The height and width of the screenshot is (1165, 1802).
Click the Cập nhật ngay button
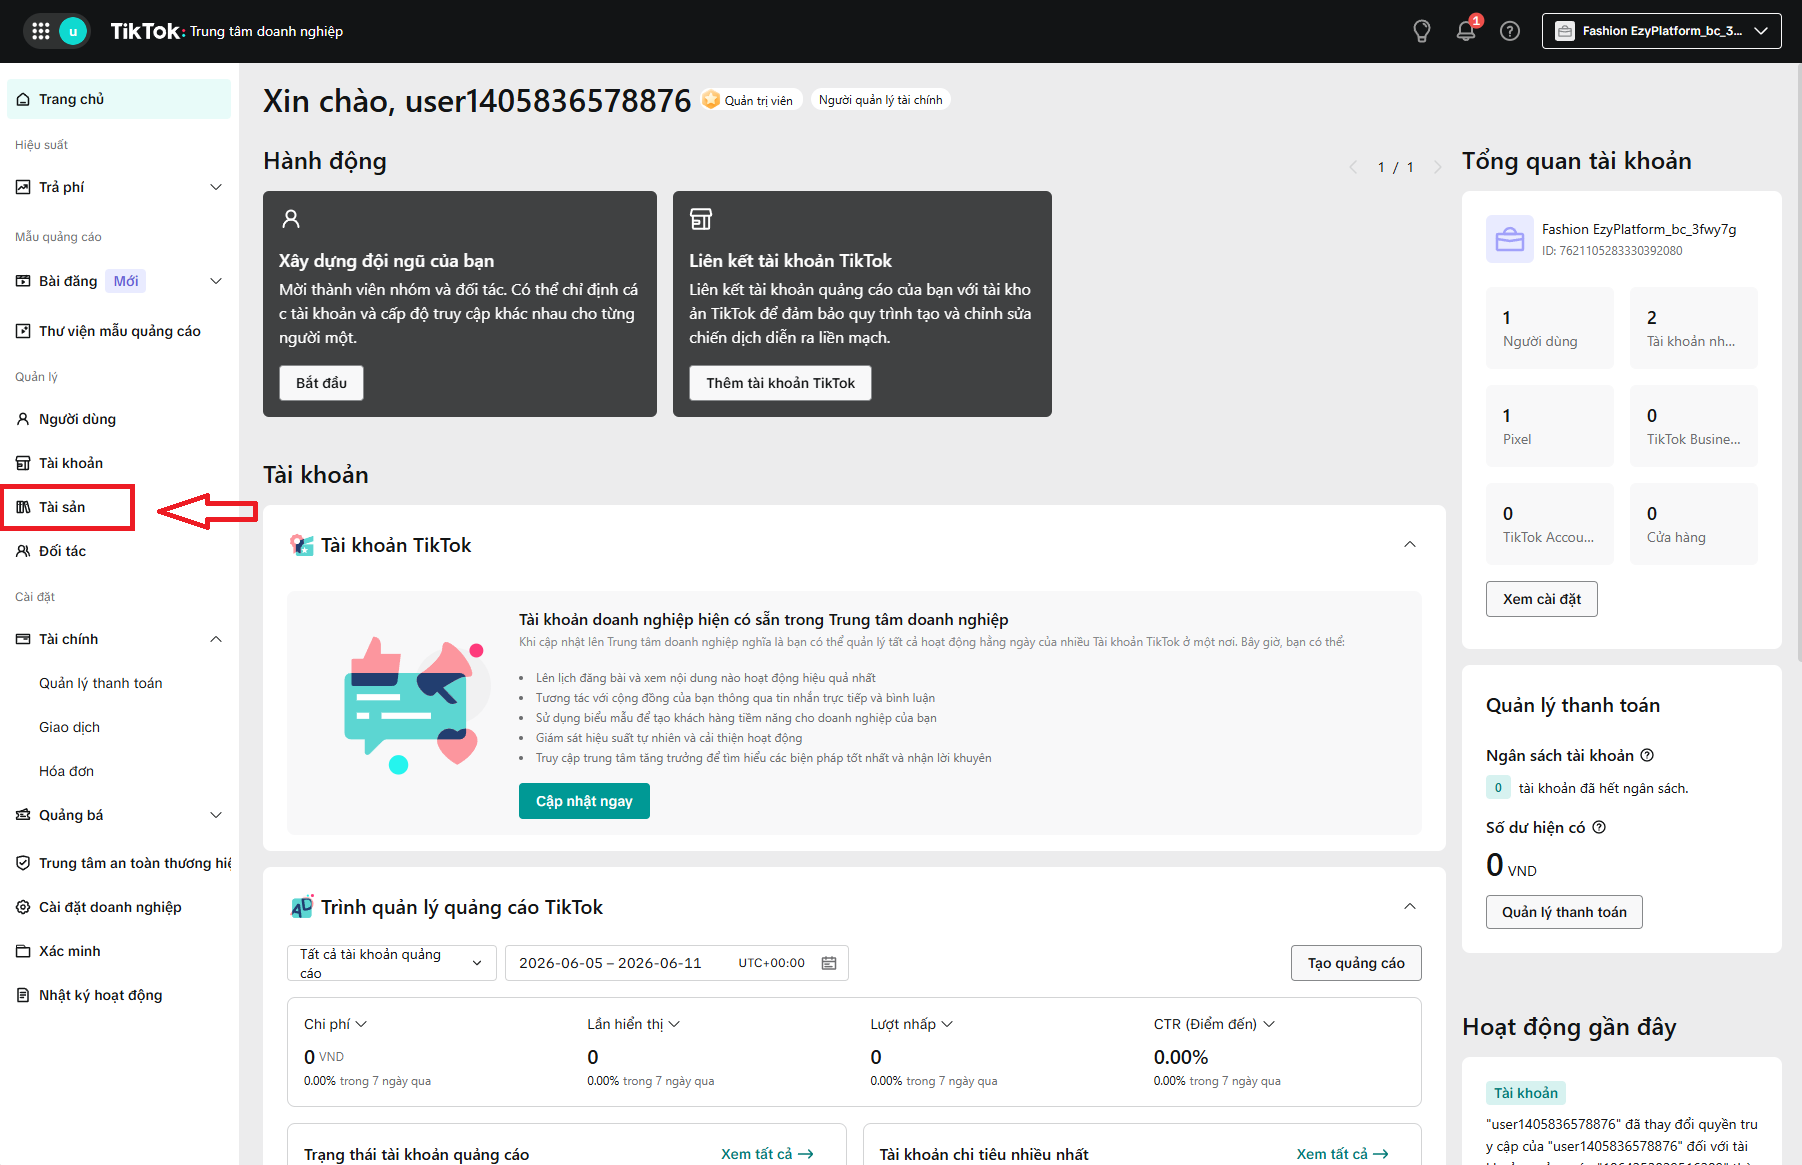[x=584, y=801]
